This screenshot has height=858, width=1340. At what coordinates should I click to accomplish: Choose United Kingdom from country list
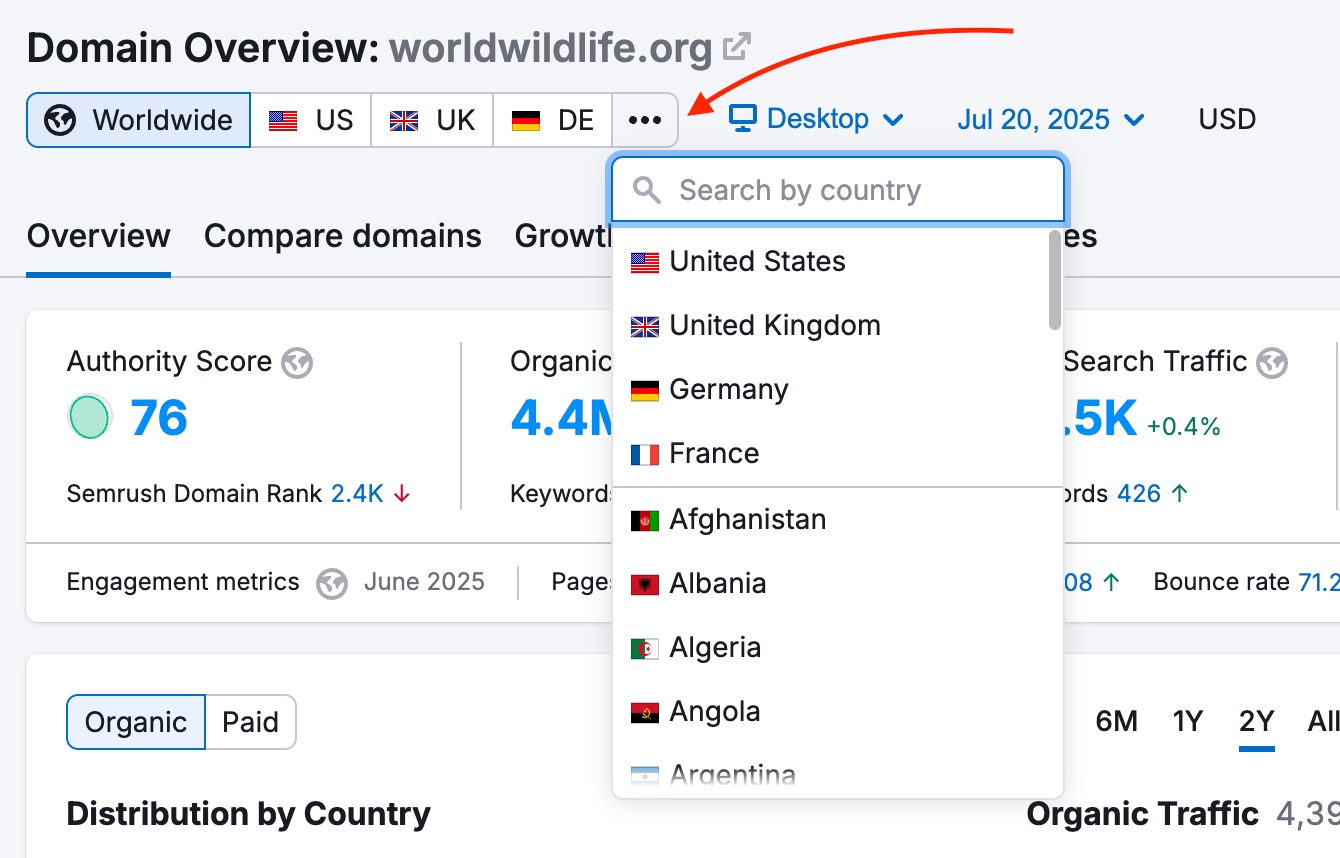coord(837,326)
